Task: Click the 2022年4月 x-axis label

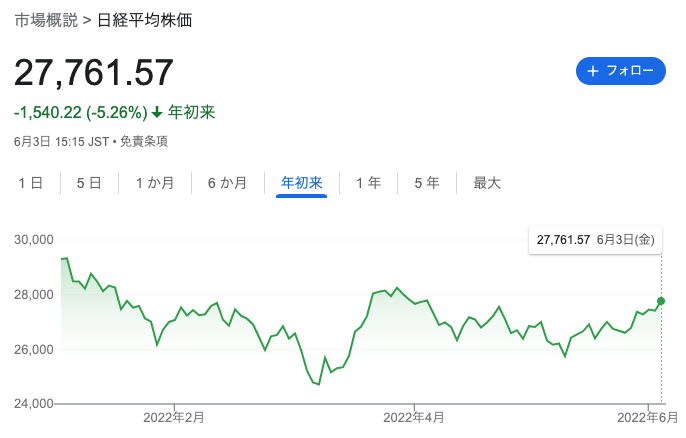Action: 414,417
